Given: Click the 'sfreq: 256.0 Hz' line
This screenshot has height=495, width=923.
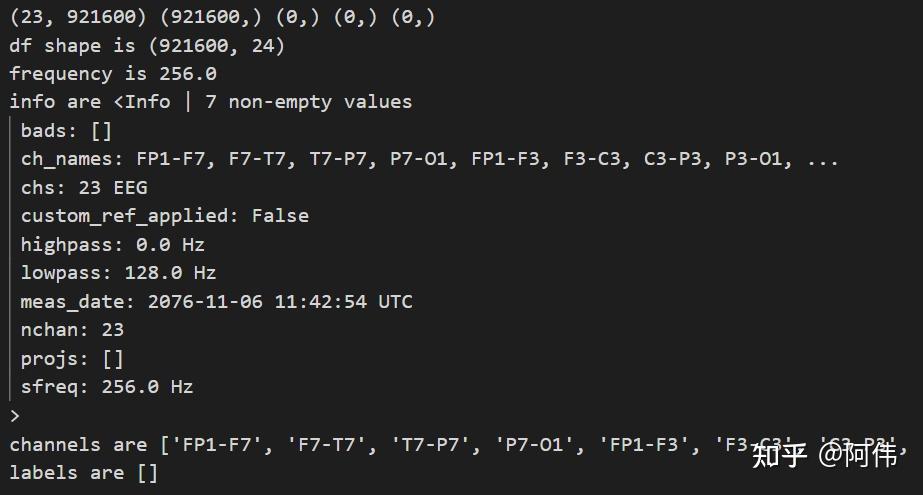Looking at the screenshot, I should pyautogui.click(x=107, y=387).
